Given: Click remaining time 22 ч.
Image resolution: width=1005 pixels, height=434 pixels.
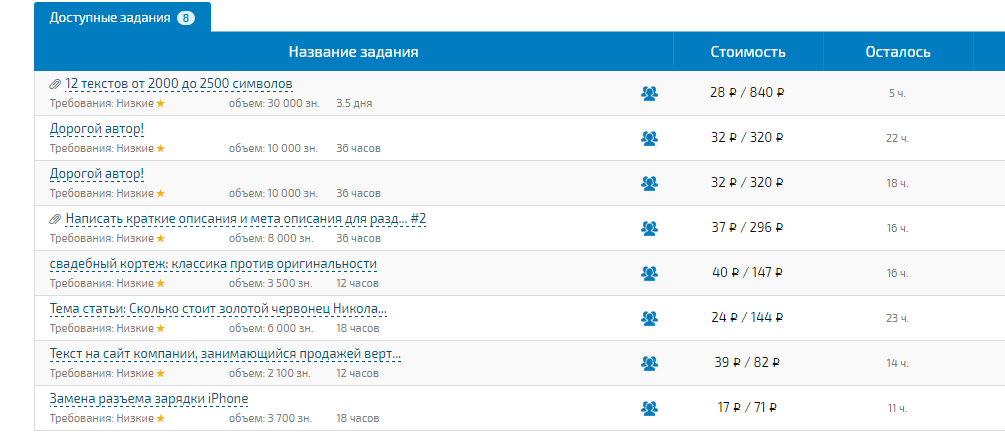Looking at the screenshot, I should click(897, 138).
